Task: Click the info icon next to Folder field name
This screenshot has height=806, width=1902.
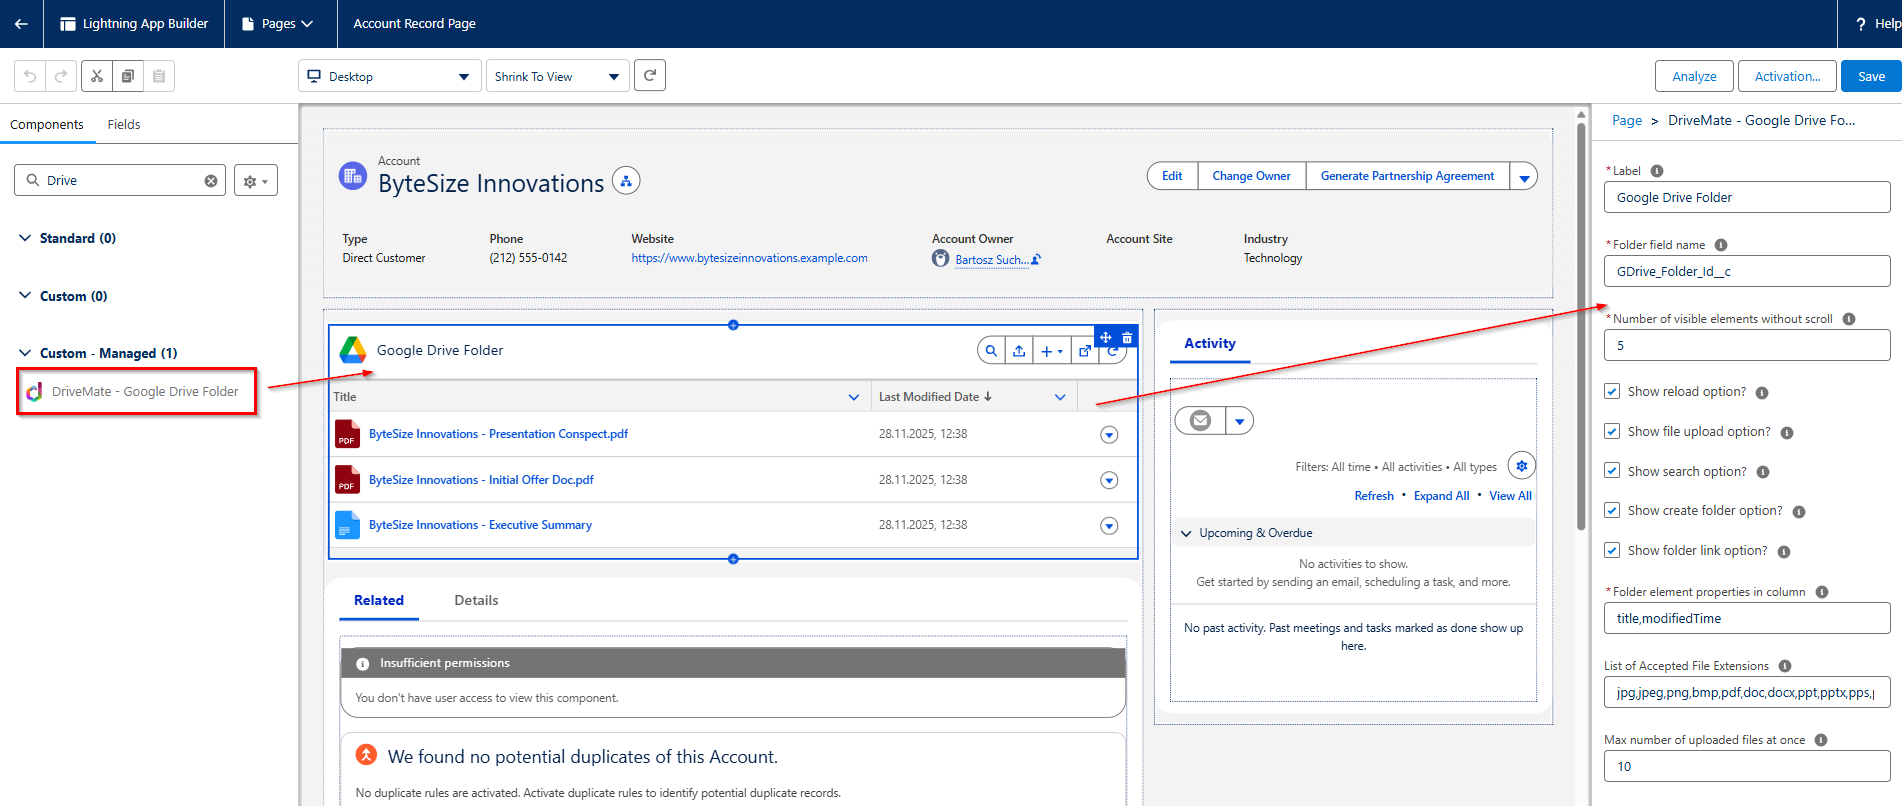Action: (1721, 245)
